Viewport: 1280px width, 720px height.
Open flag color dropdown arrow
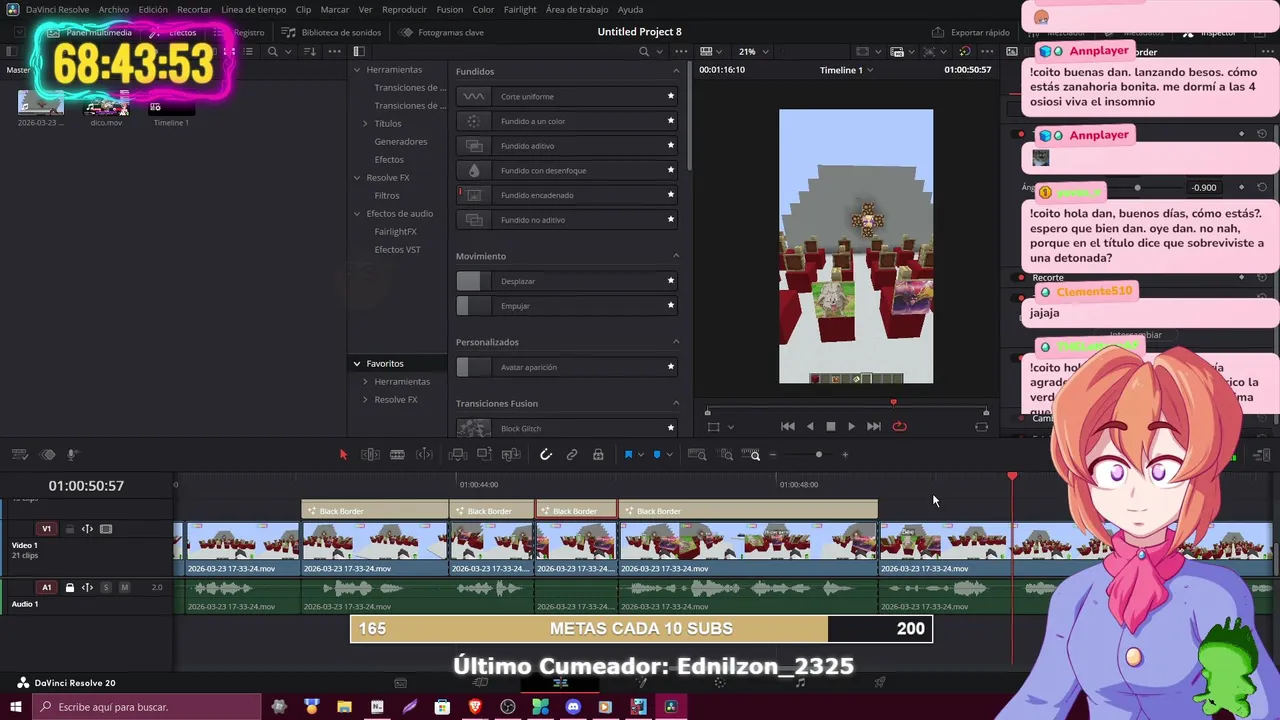point(641,455)
